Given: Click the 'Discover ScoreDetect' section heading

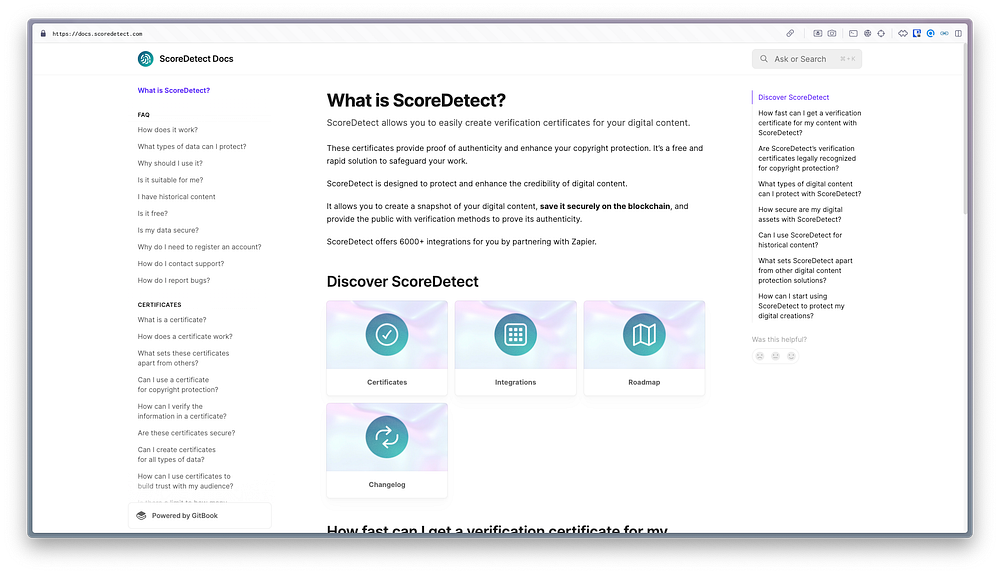Looking at the screenshot, I should (x=402, y=282).
